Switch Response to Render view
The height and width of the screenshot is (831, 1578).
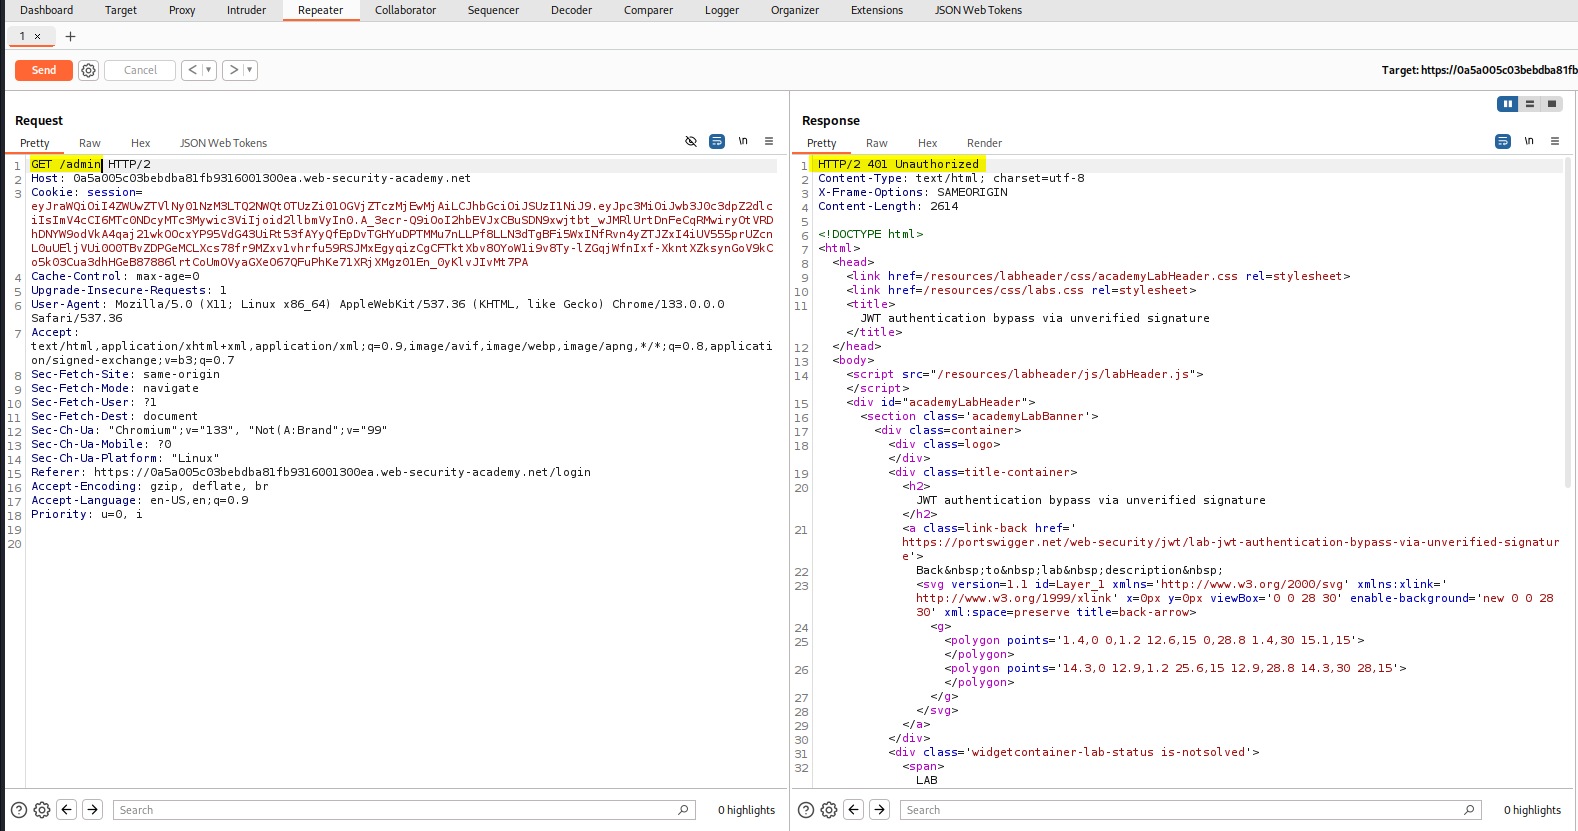(984, 143)
